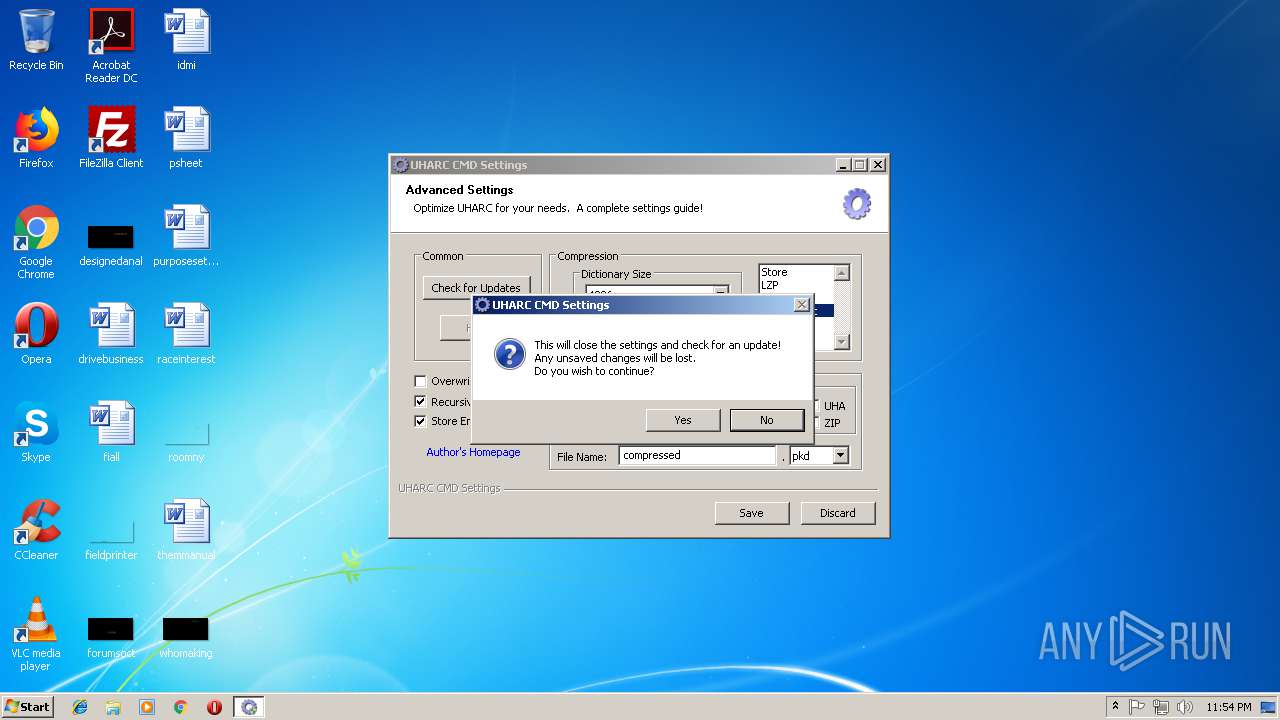
Task: Open media player taskbar icon
Action: pos(147,707)
